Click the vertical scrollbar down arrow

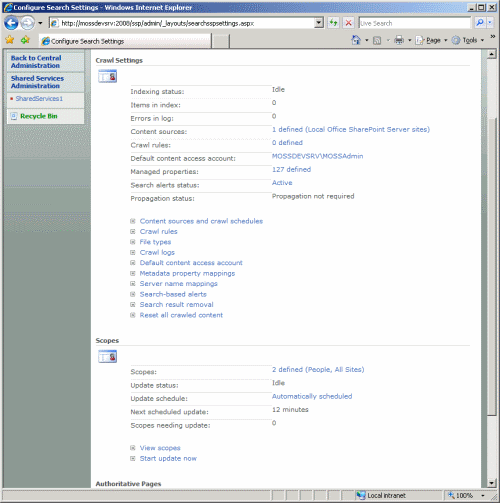(x=491, y=483)
